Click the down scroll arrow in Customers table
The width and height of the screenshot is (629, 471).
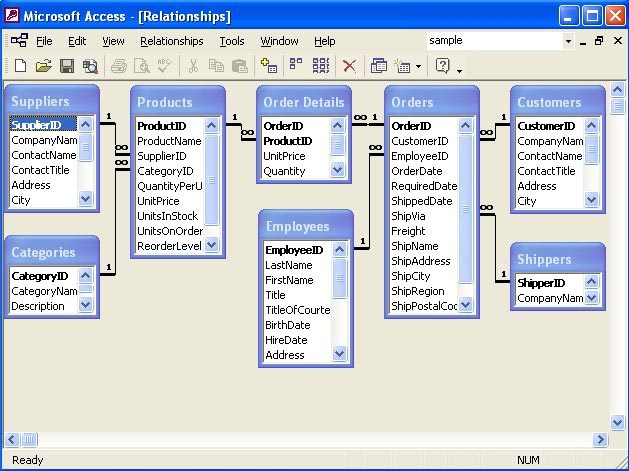point(592,199)
